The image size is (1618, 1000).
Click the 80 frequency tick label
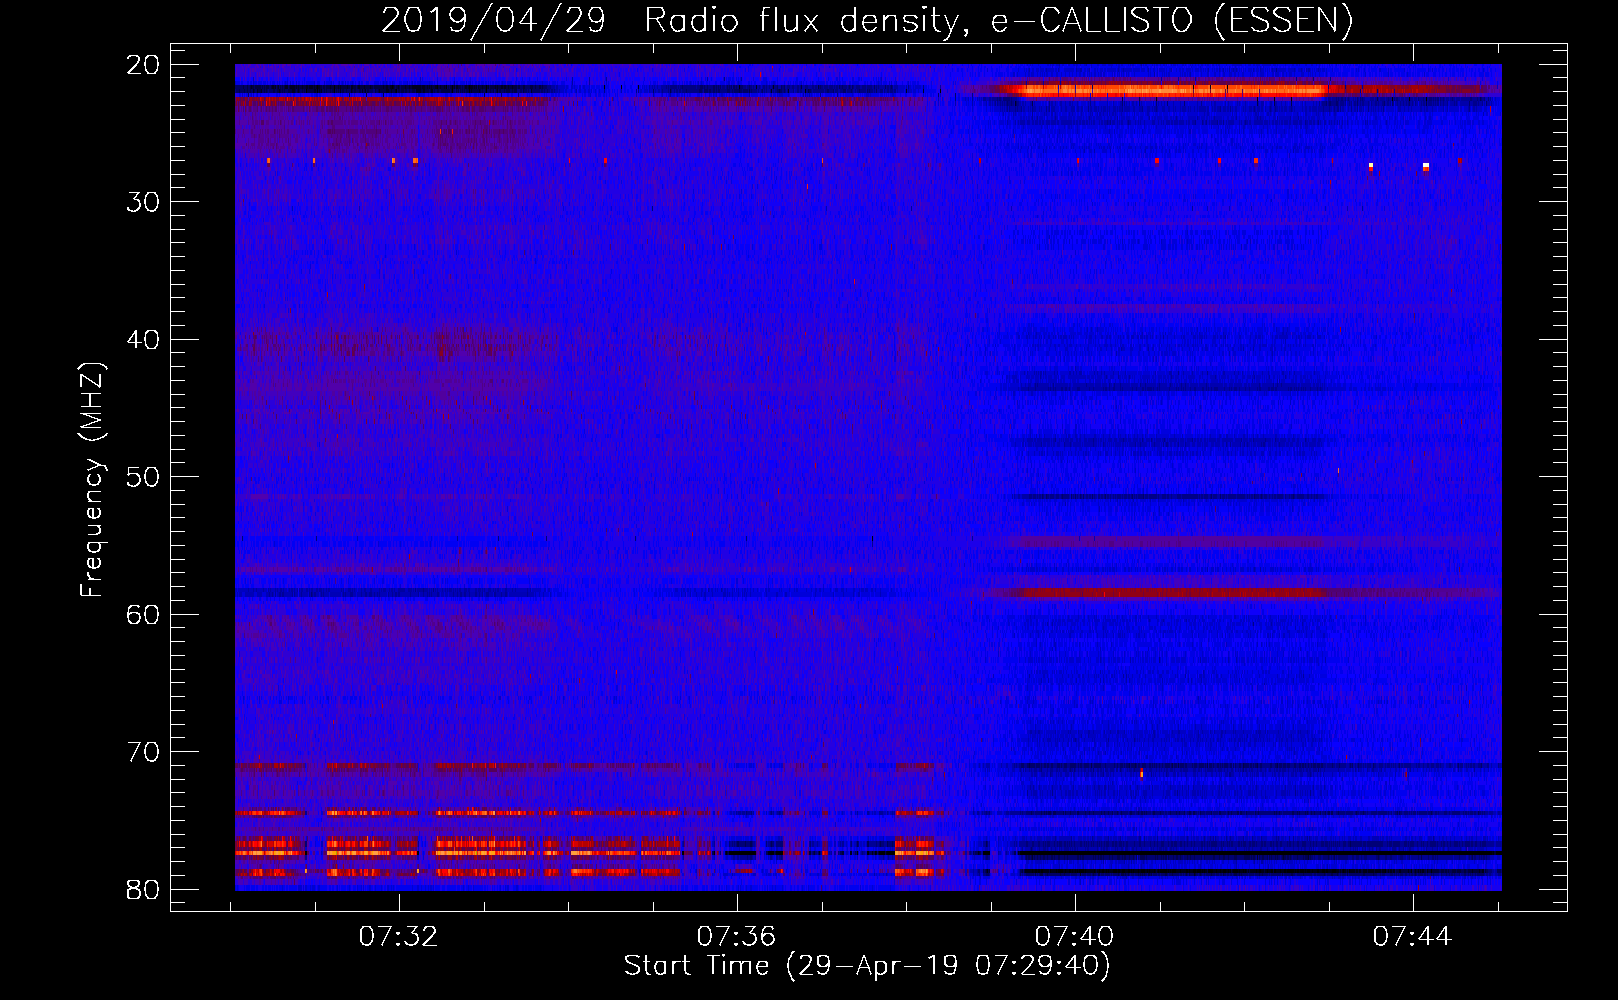click(x=144, y=889)
